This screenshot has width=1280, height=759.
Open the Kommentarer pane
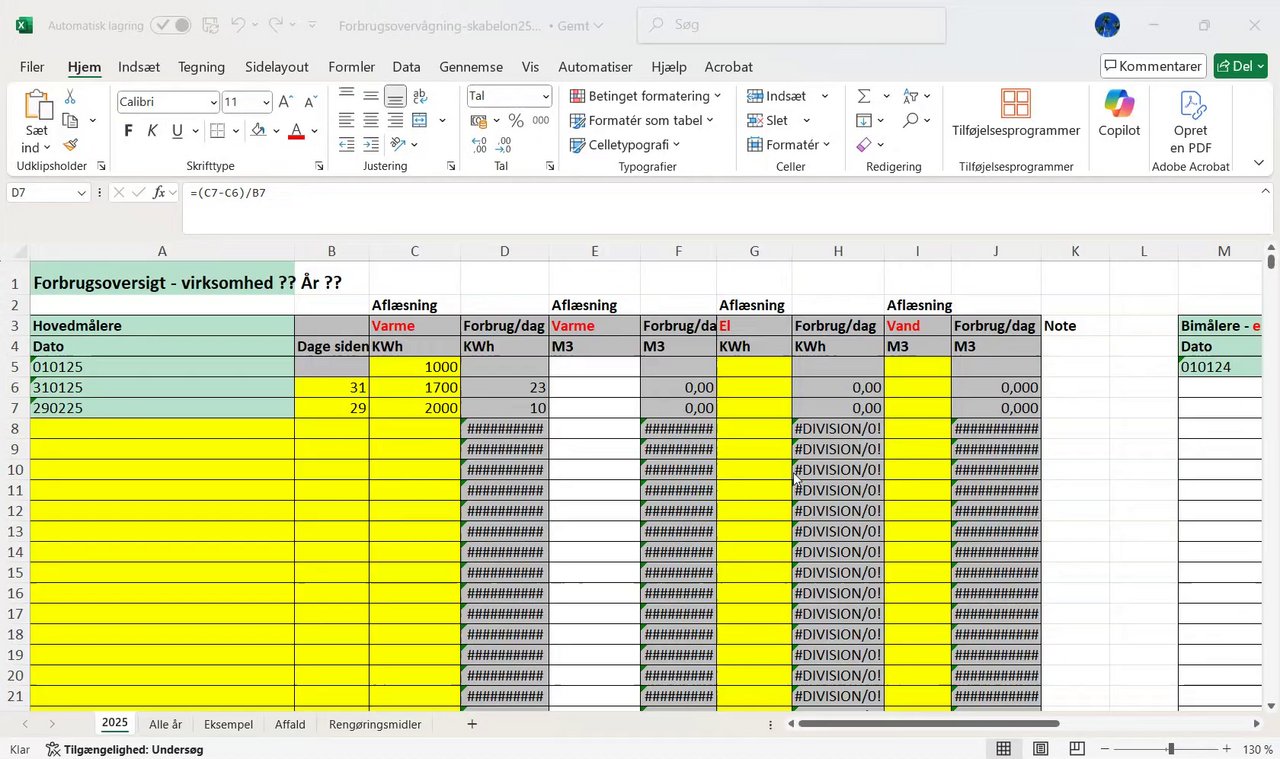[1153, 66]
